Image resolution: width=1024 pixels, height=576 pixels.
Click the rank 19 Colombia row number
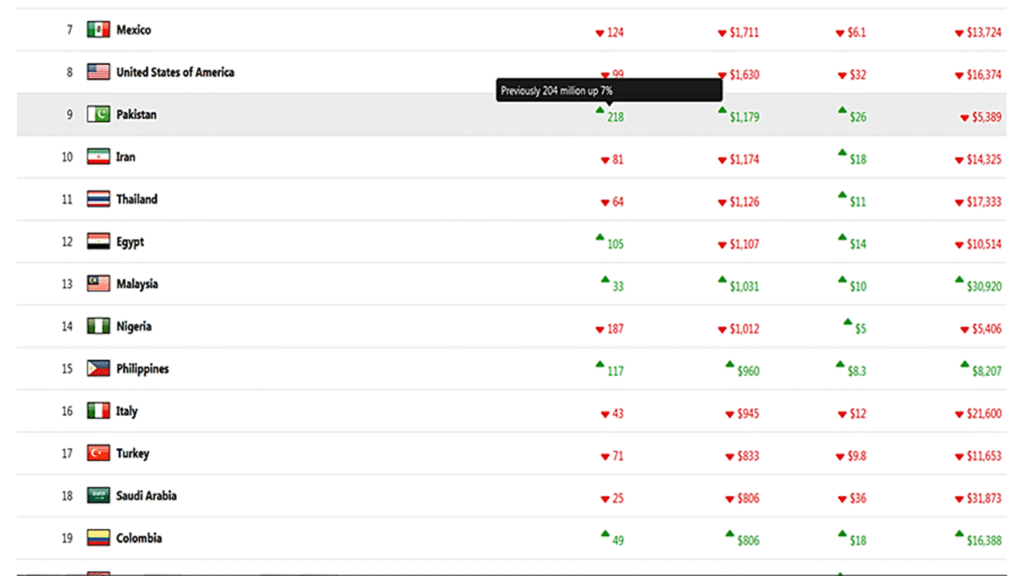click(67, 538)
